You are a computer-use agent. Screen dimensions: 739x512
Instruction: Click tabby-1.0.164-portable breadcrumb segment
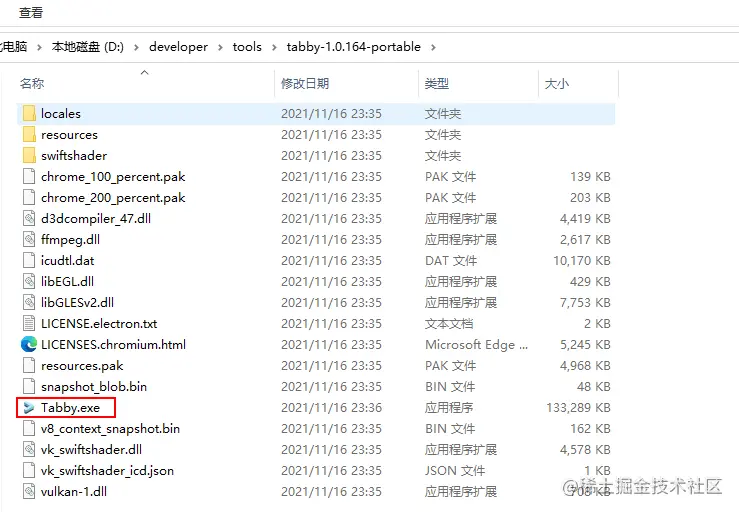click(353, 47)
